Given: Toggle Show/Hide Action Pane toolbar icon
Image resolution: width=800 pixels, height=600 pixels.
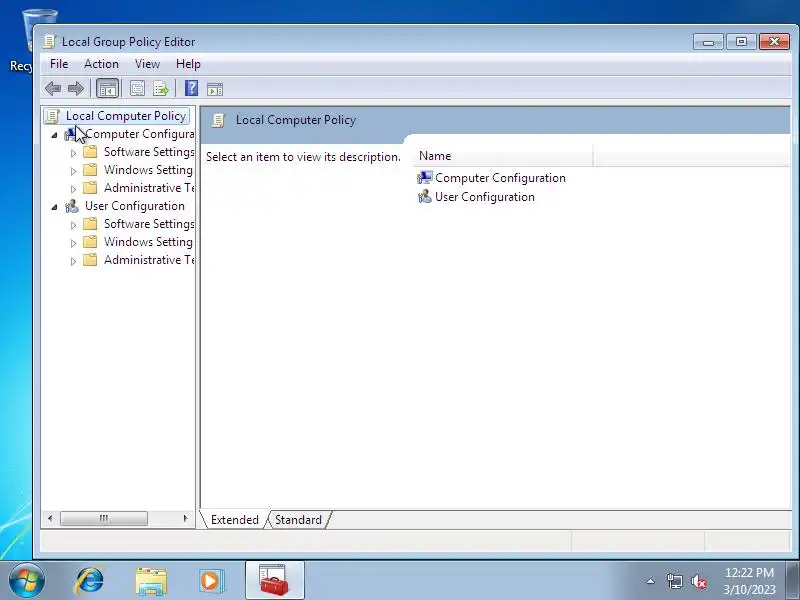Looking at the screenshot, I should click(x=215, y=89).
